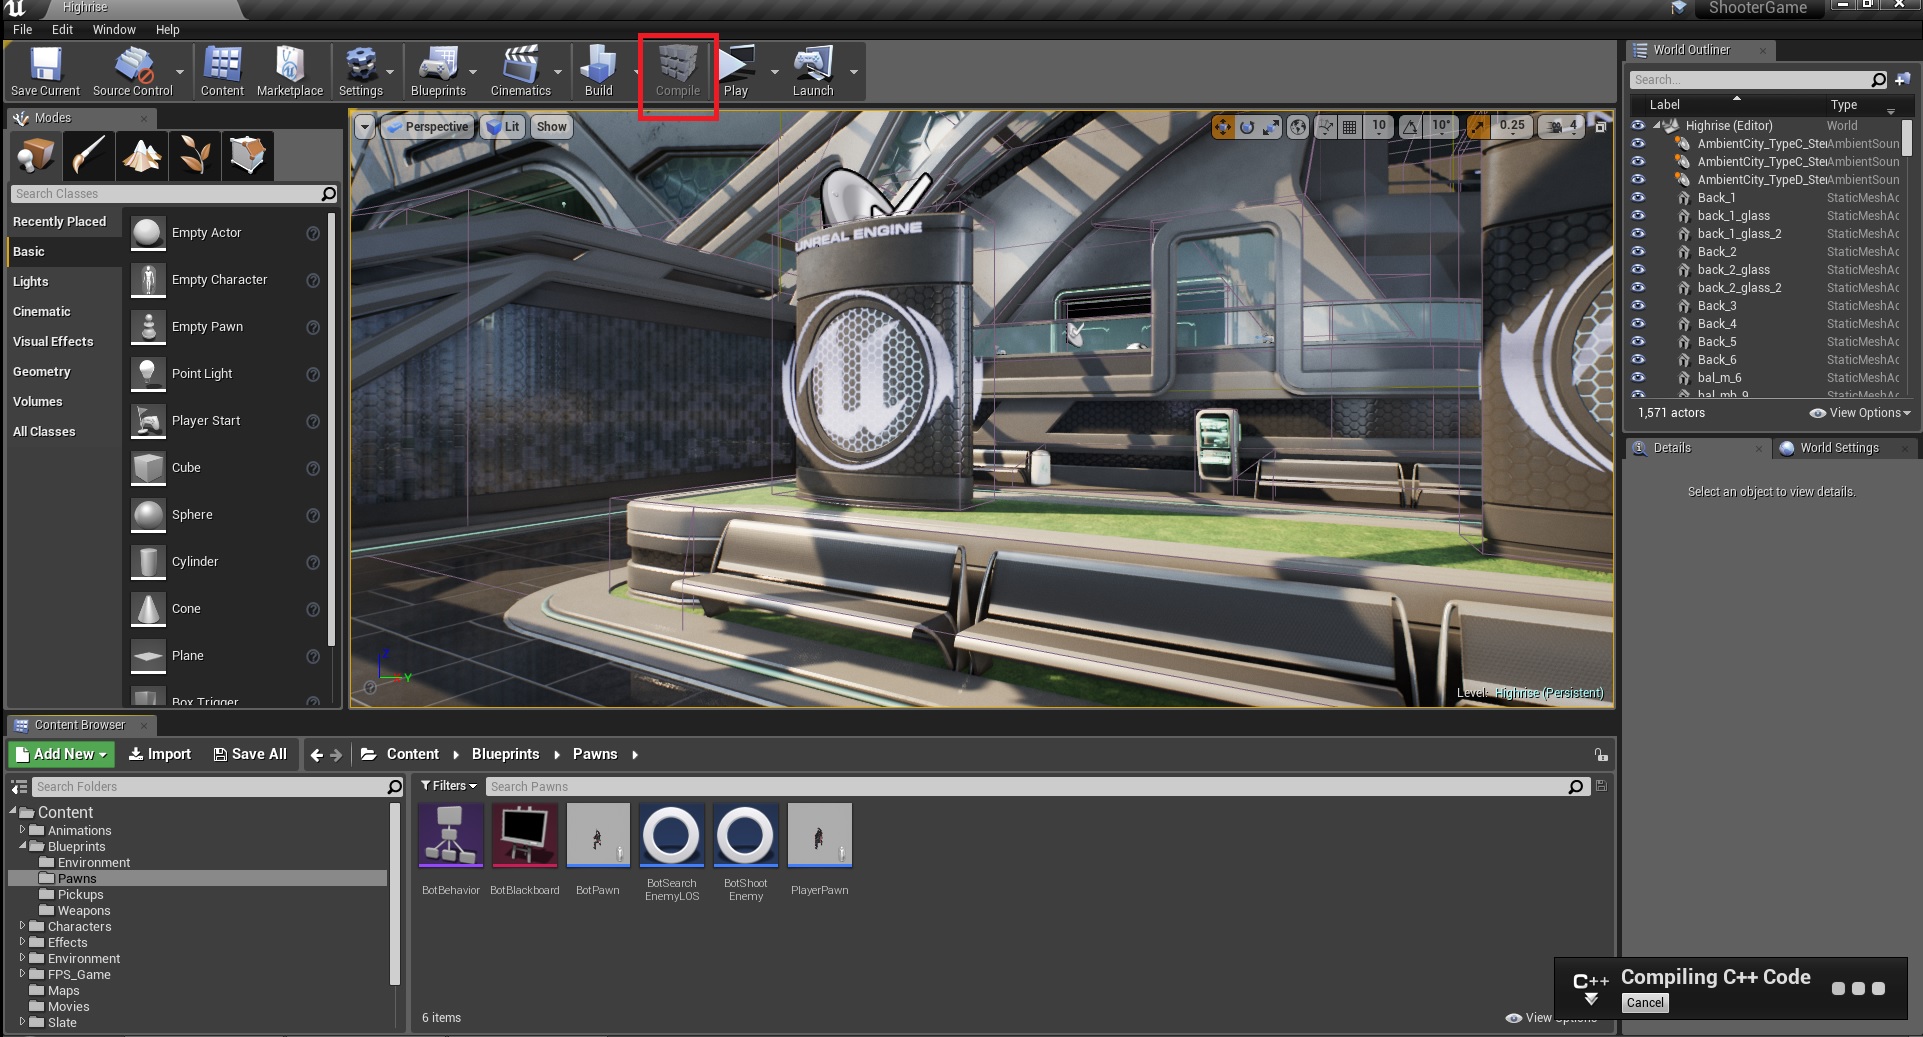Expand the Filters dropdown in Content Browser
Screen dimensions: 1923x1037
[448, 786]
